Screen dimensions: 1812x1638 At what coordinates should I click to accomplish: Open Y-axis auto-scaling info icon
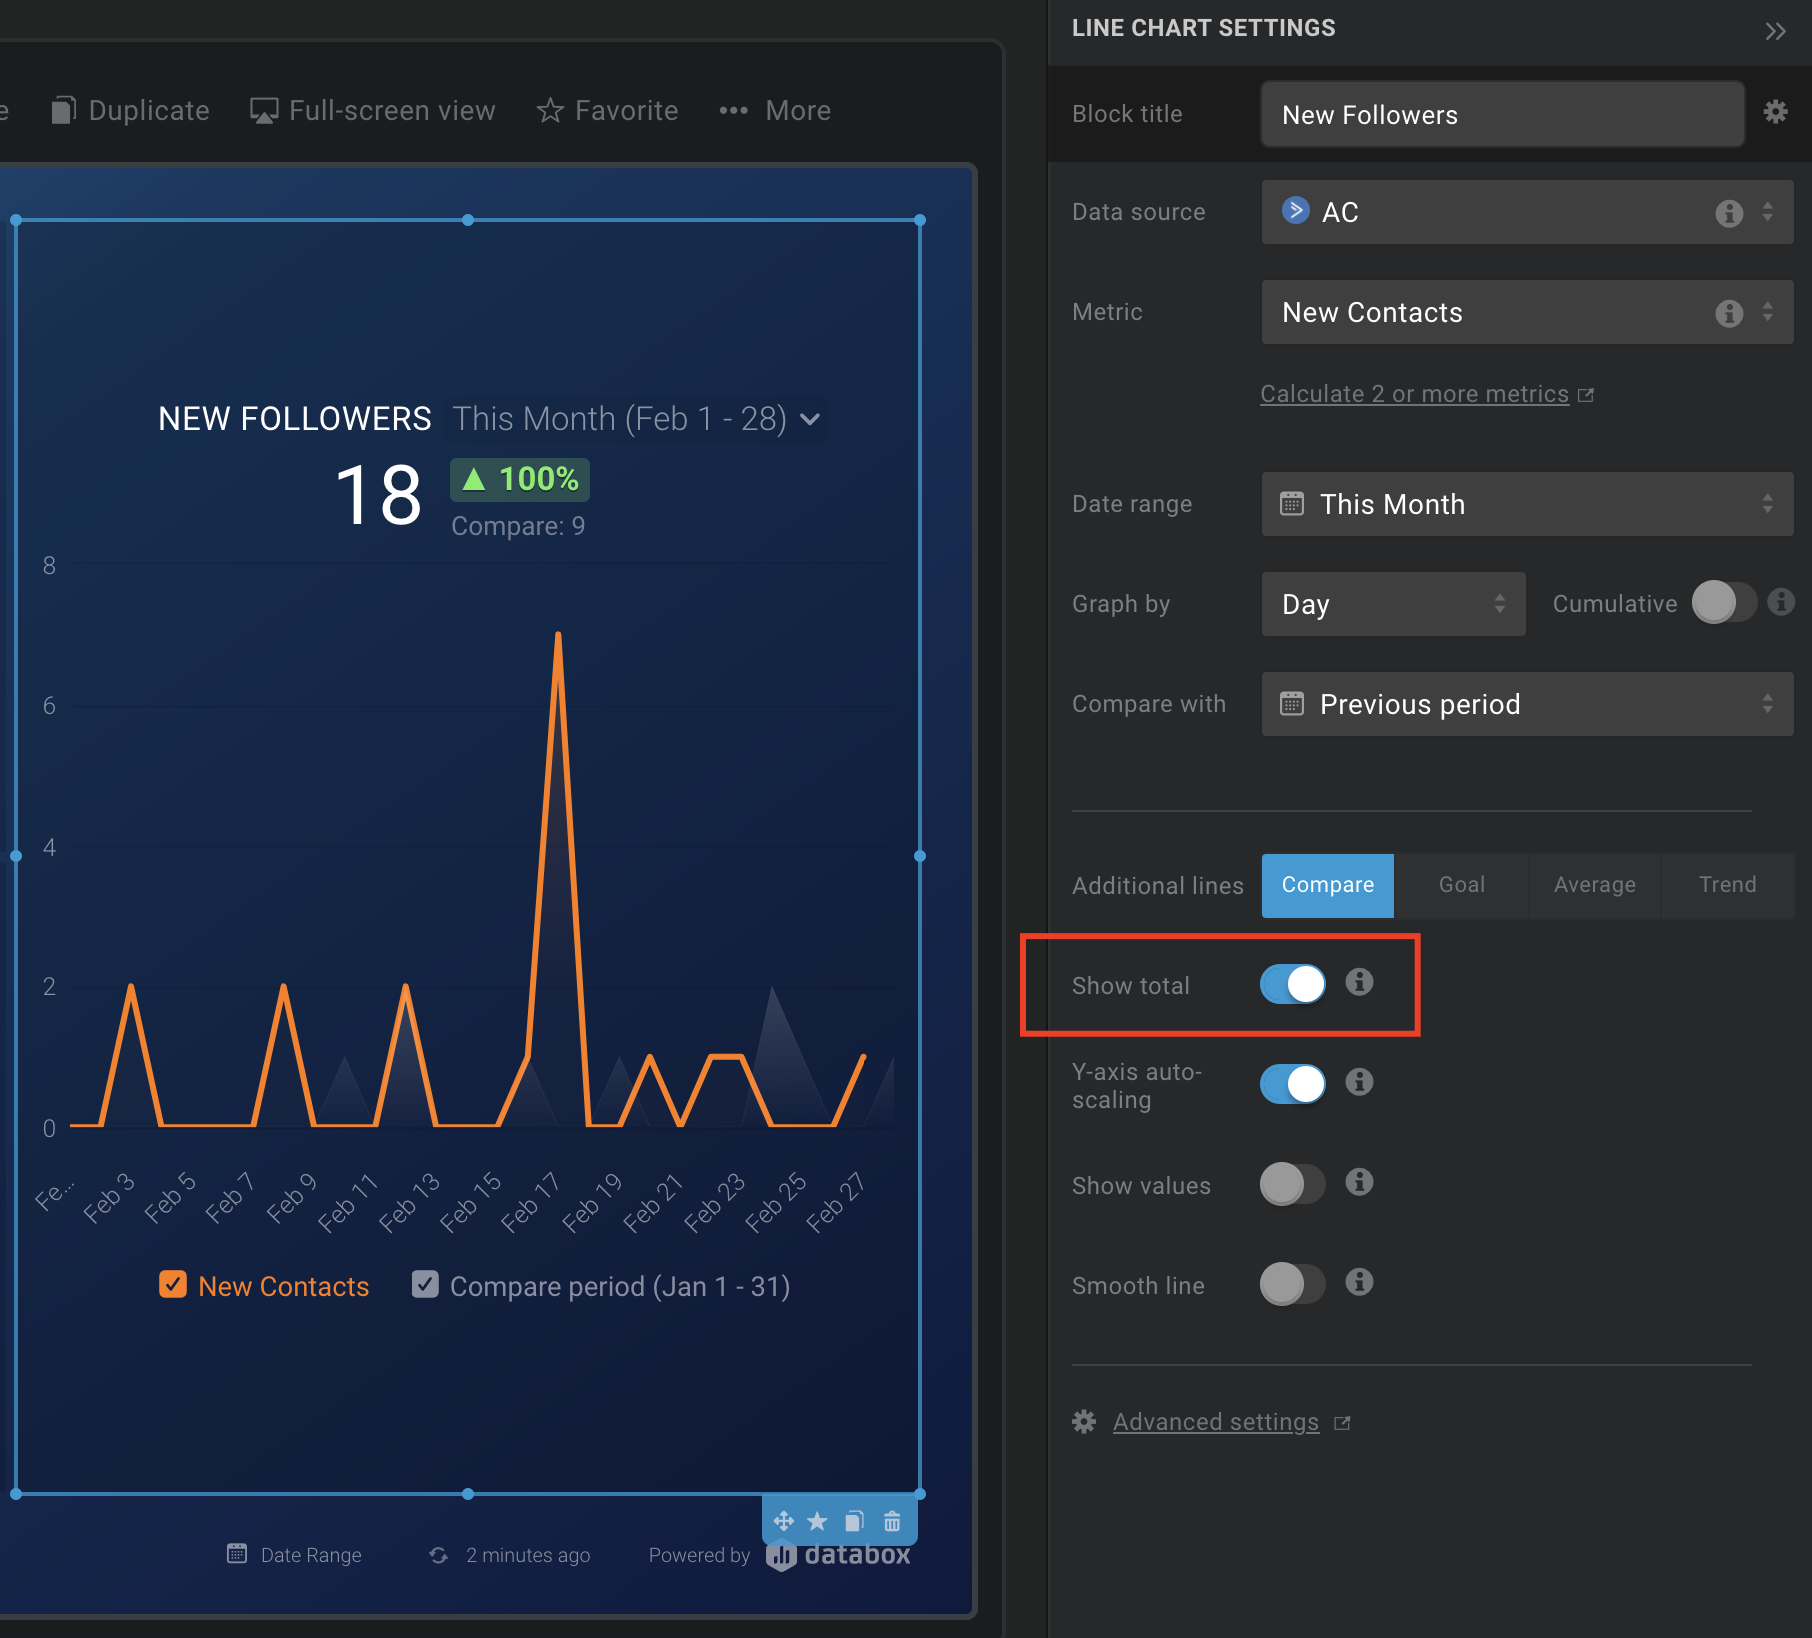pyautogui.click(x=1359, y=1082)
